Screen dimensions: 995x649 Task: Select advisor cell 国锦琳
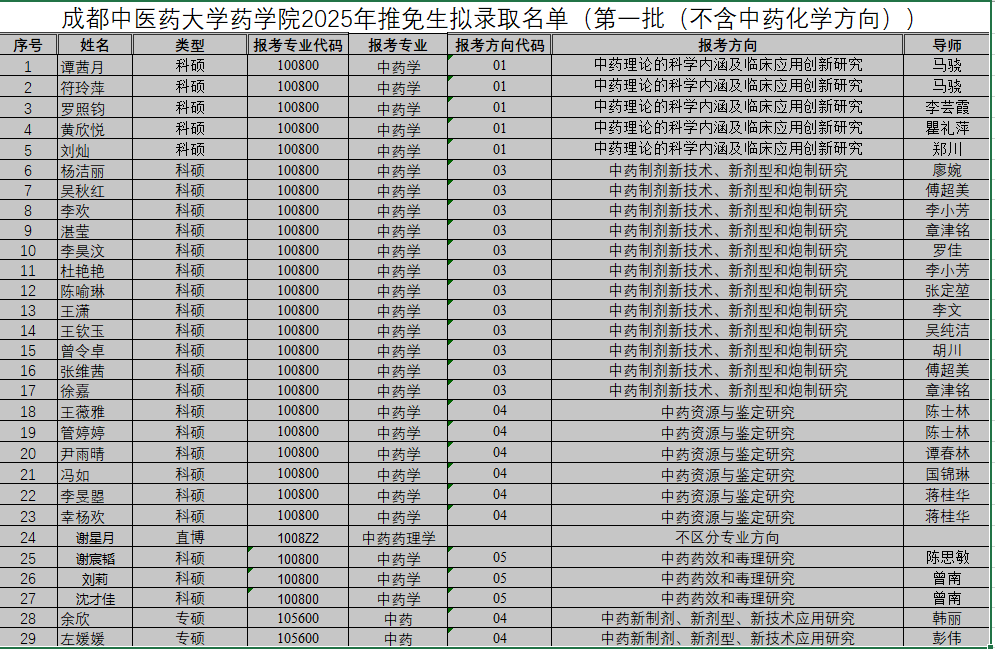[x=947, y=474]
